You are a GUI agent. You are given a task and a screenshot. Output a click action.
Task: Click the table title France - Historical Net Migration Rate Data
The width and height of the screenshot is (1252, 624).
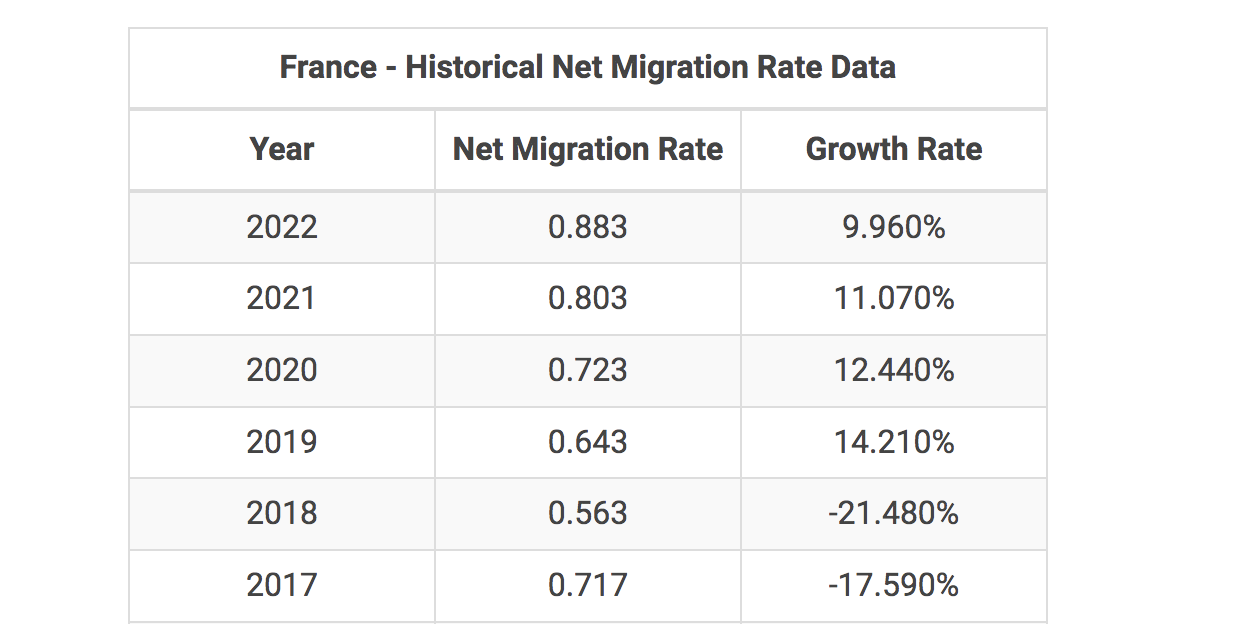587,68
